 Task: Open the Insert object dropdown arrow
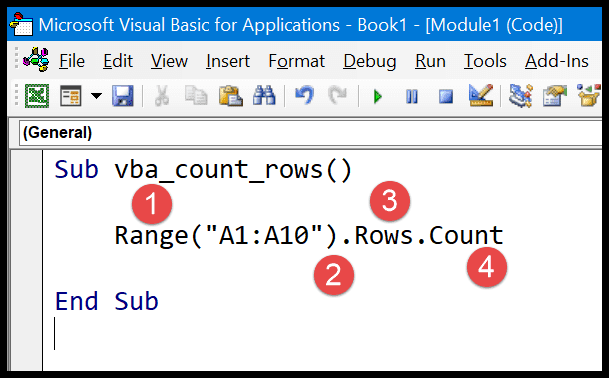coord(96,96)
